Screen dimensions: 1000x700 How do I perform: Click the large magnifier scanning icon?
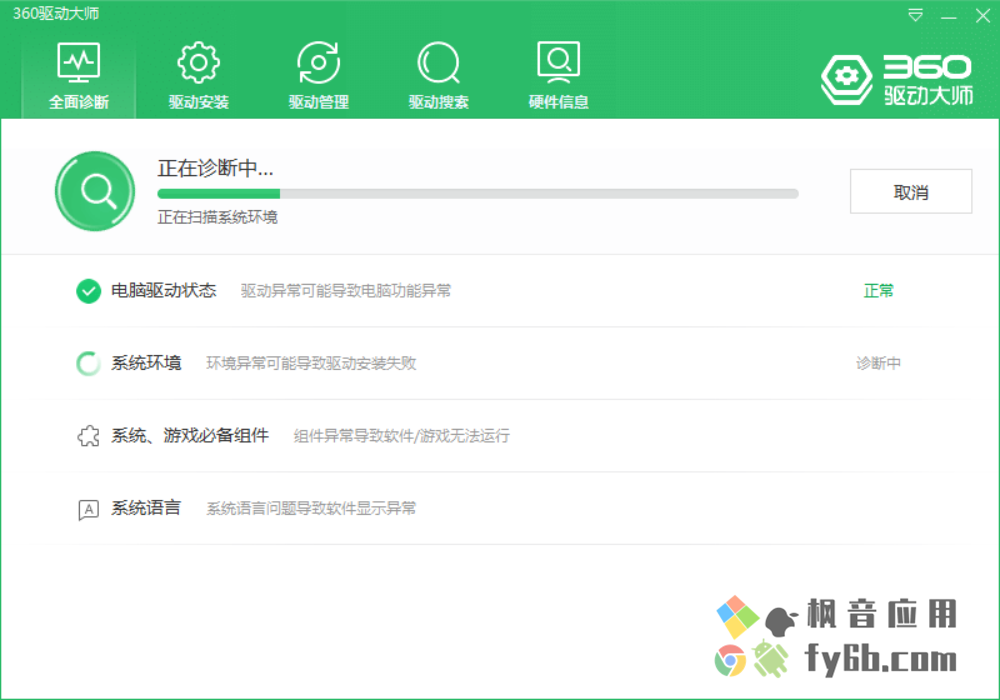click(95, 191)
